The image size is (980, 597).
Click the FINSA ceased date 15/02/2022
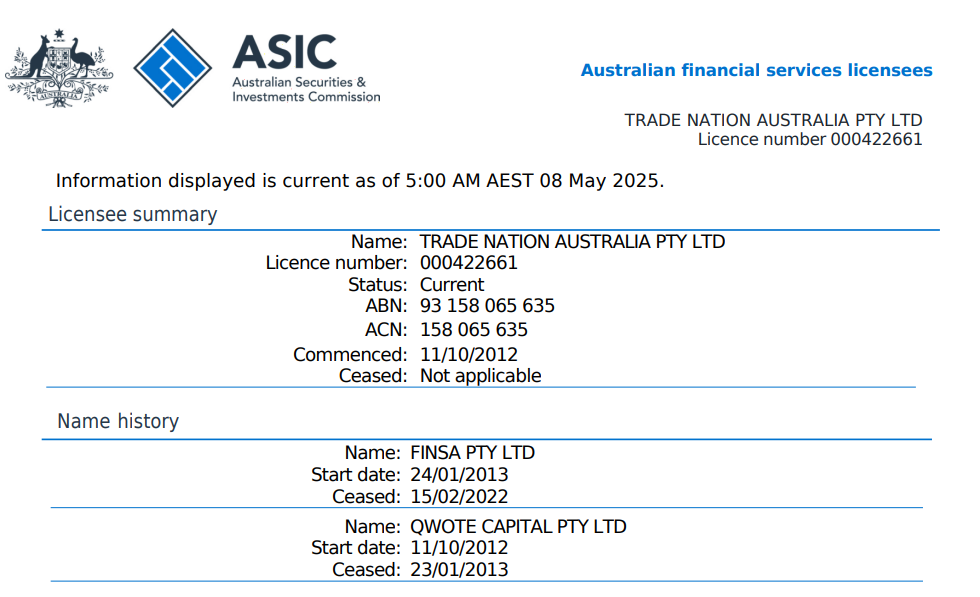[x=459, y=496]
